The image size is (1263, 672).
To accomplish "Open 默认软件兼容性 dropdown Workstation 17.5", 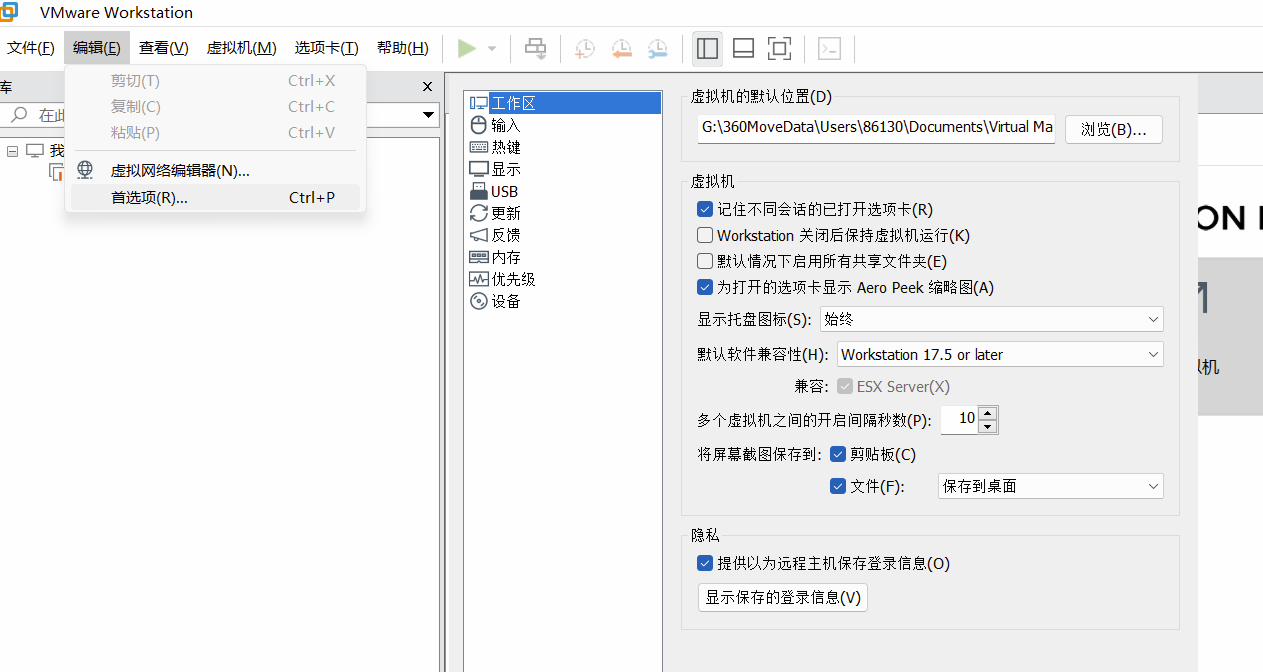I will click(x=1000, y=354).
